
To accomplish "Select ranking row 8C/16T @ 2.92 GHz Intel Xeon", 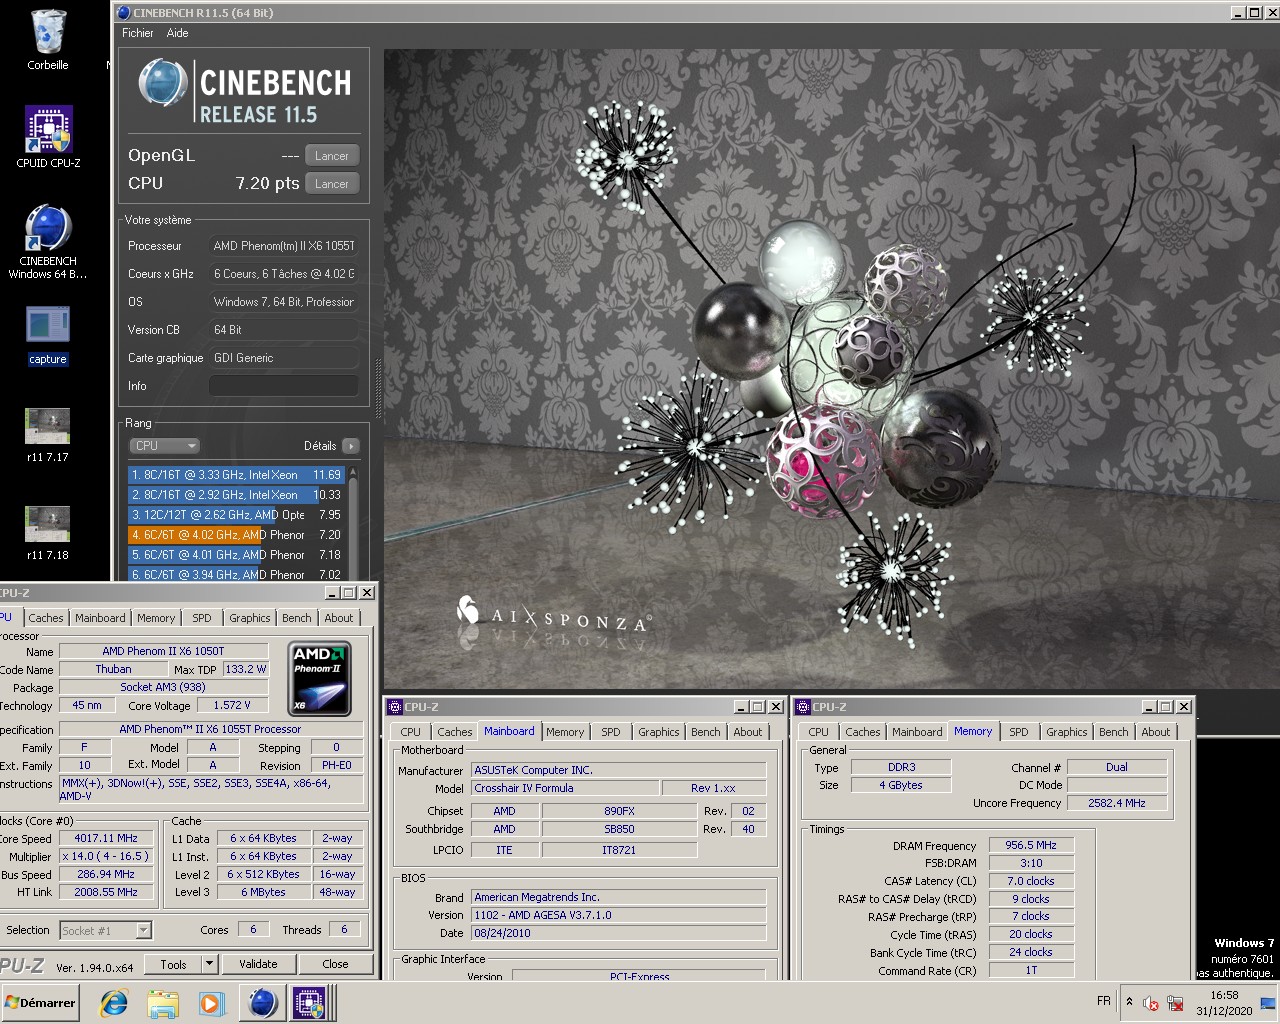I will 236,495.
